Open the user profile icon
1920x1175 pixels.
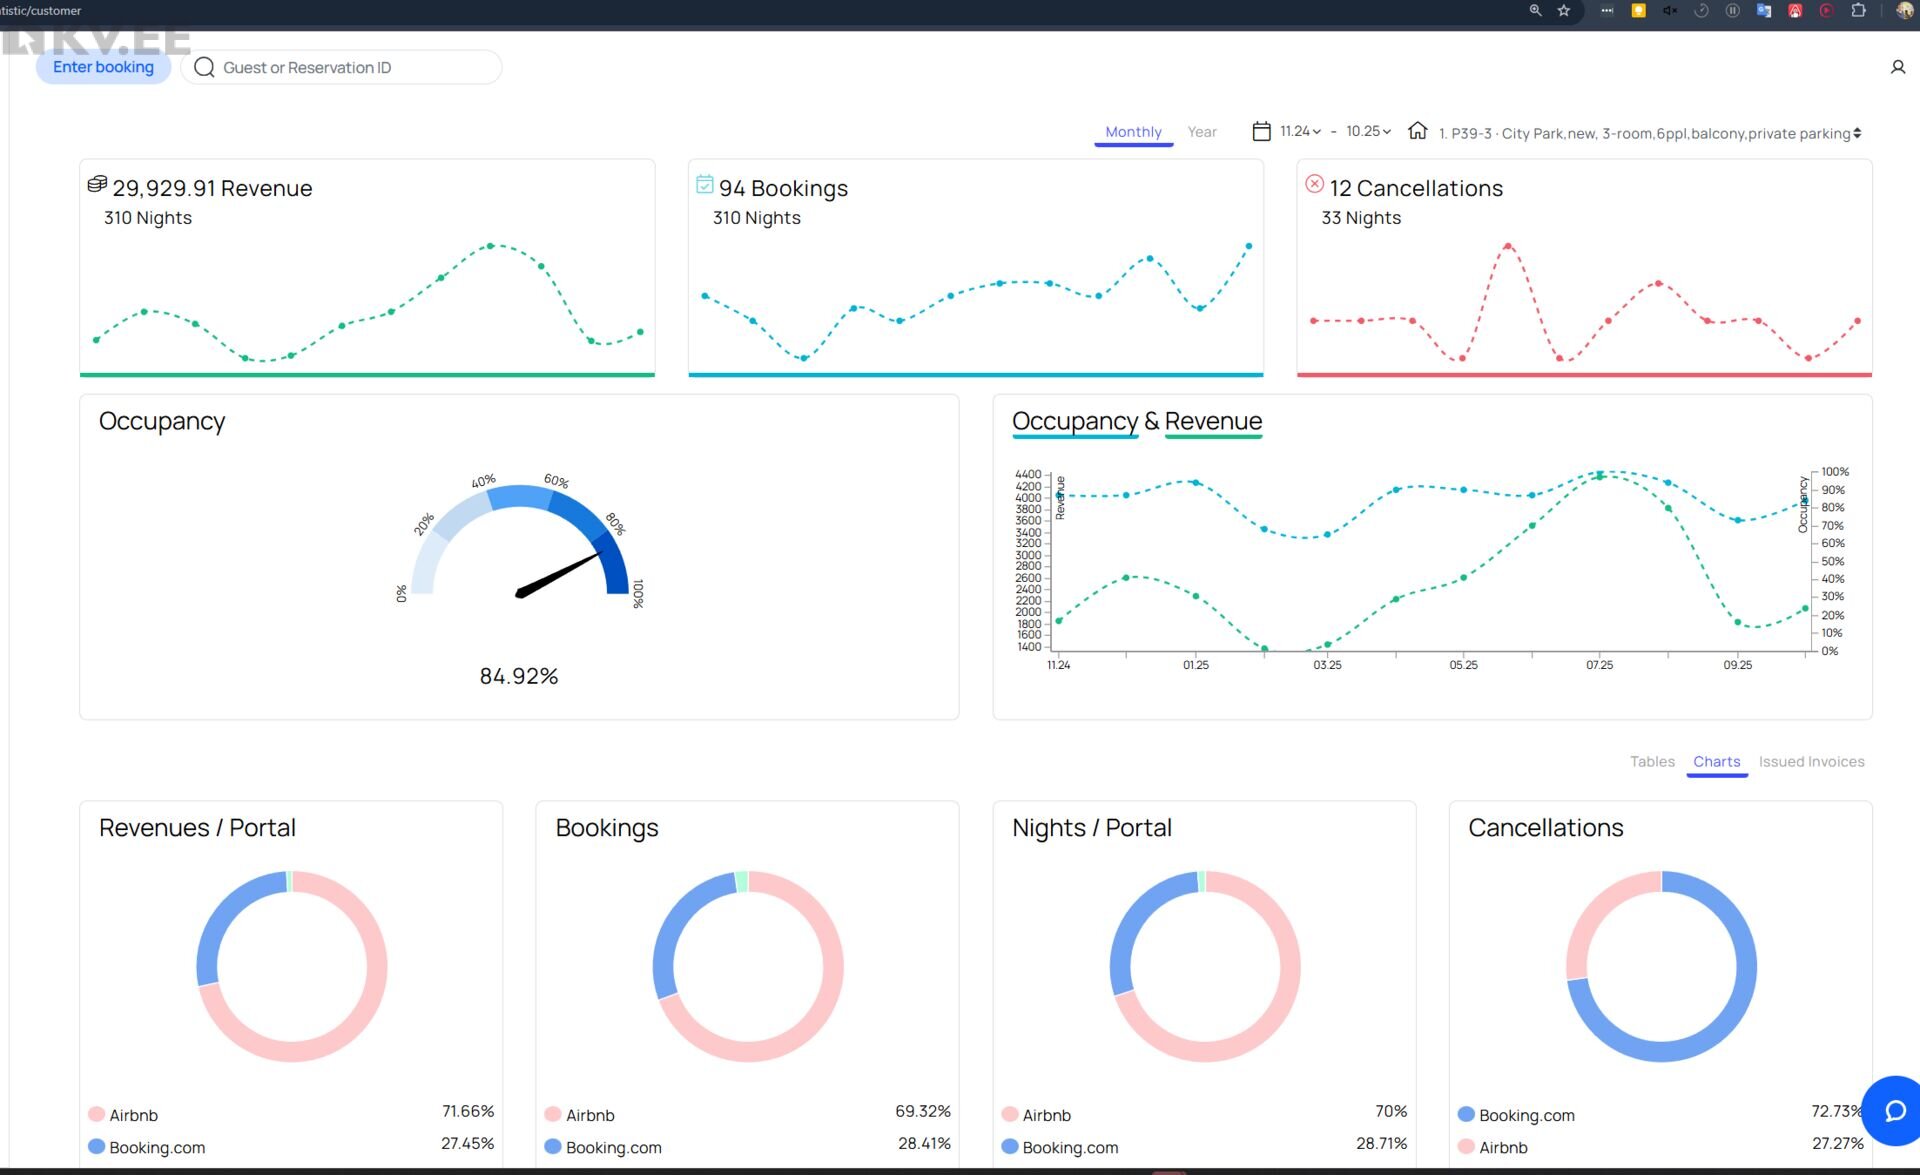click(x=1897, y=67)
